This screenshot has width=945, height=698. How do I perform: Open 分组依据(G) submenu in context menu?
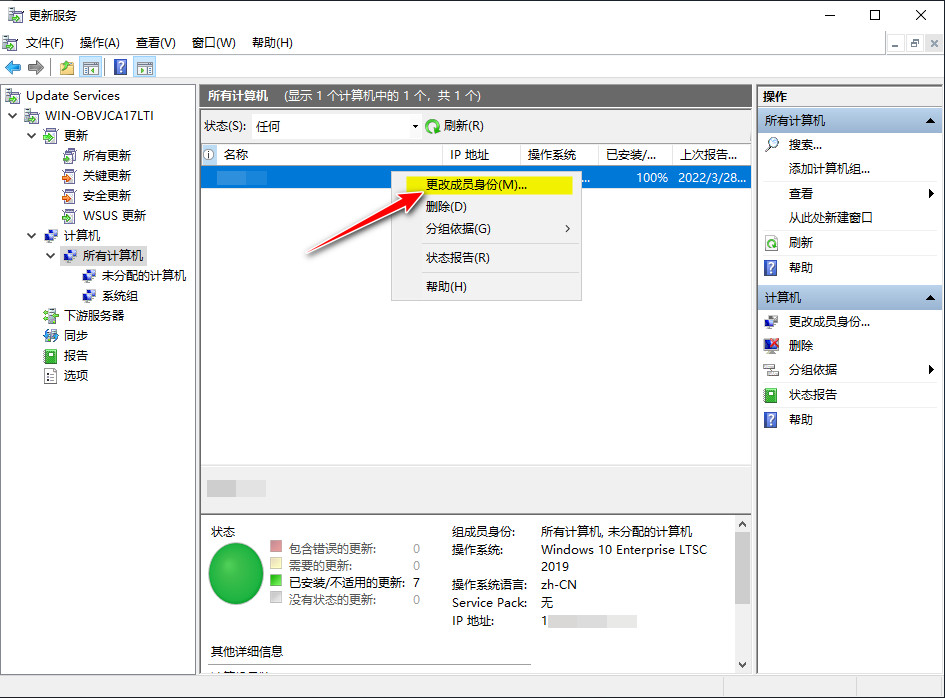(x=486, y=229)
